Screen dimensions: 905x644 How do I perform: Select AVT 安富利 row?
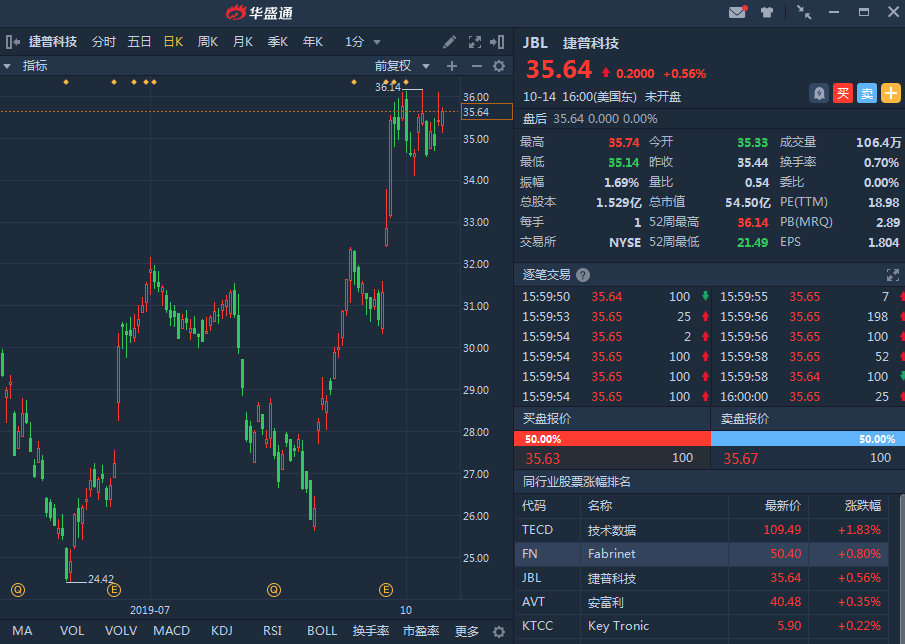(701, 602)
